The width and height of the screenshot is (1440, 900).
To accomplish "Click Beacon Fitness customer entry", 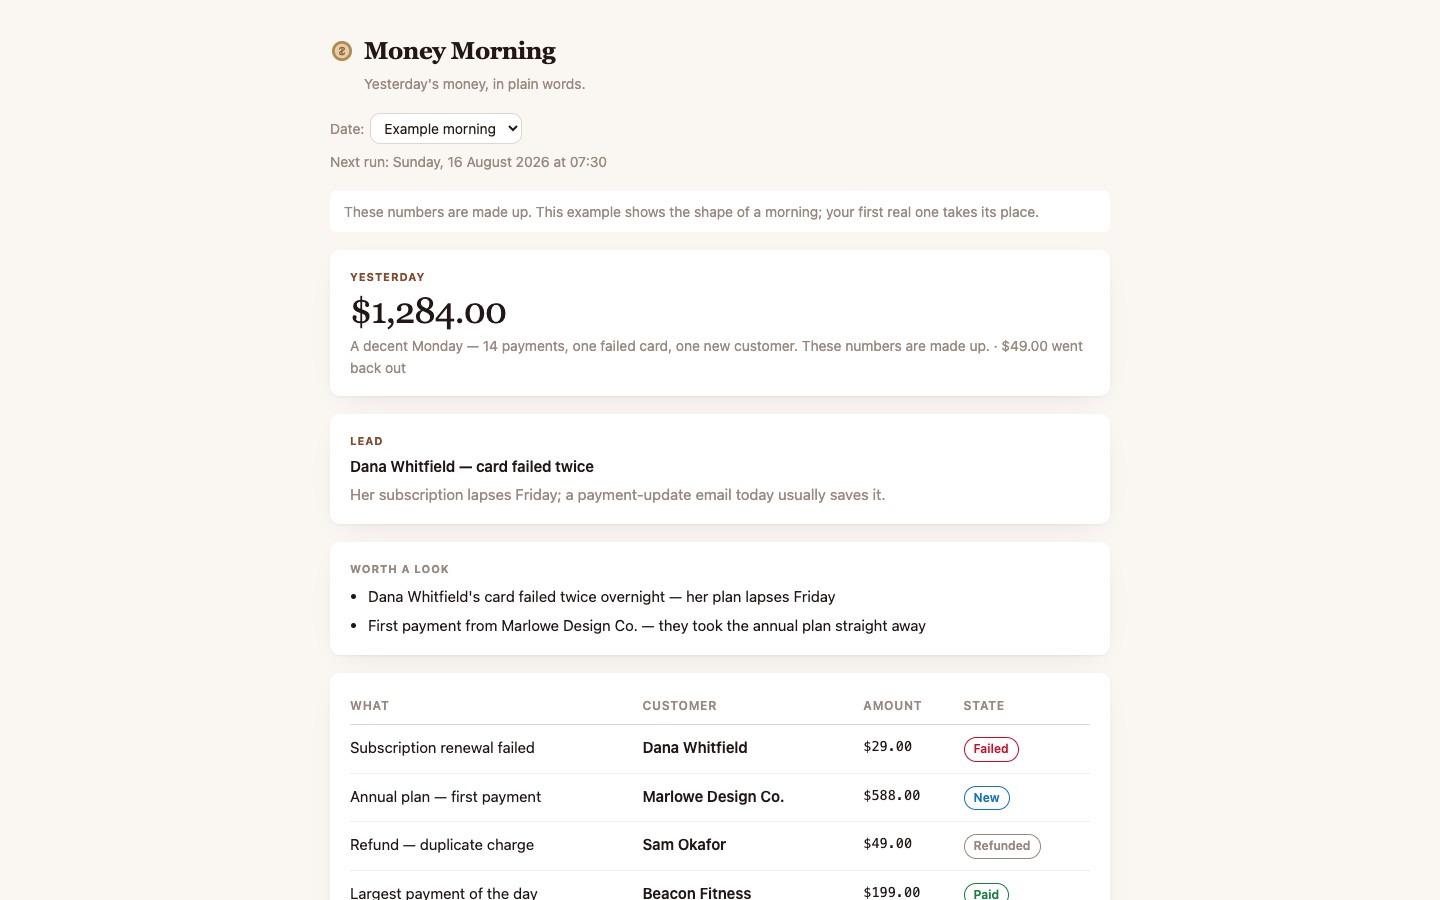I will pyautogui.click(x=697, y=892).
